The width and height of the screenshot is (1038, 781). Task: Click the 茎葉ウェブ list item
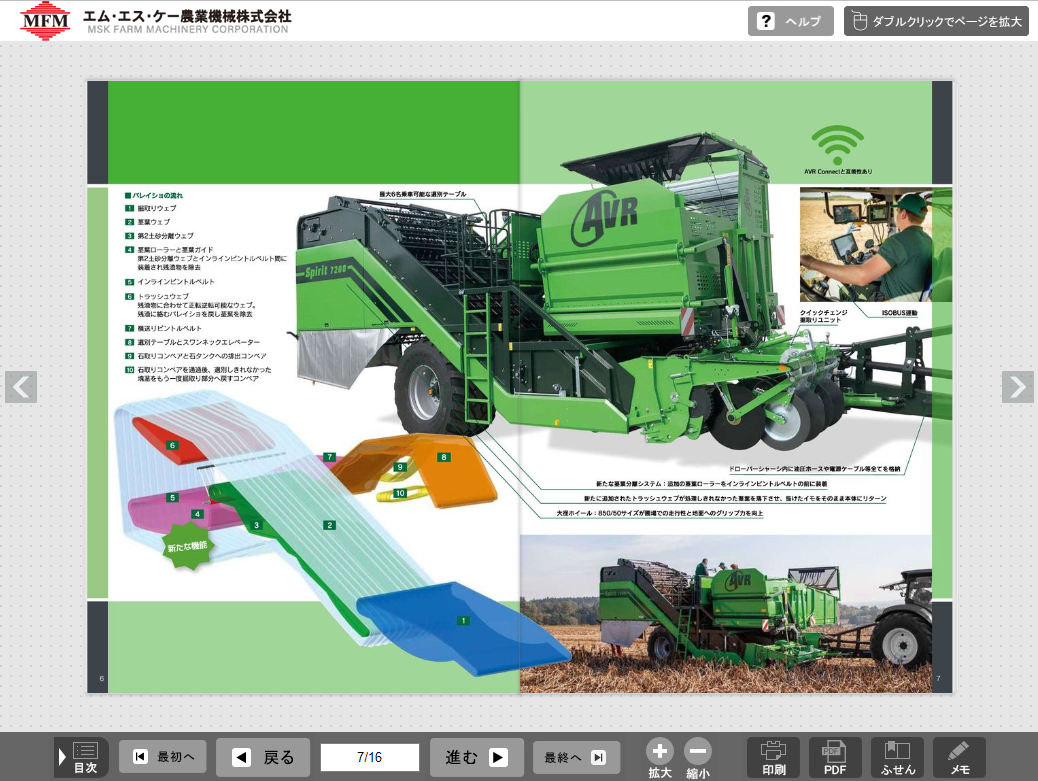click(x=154, y=222)
